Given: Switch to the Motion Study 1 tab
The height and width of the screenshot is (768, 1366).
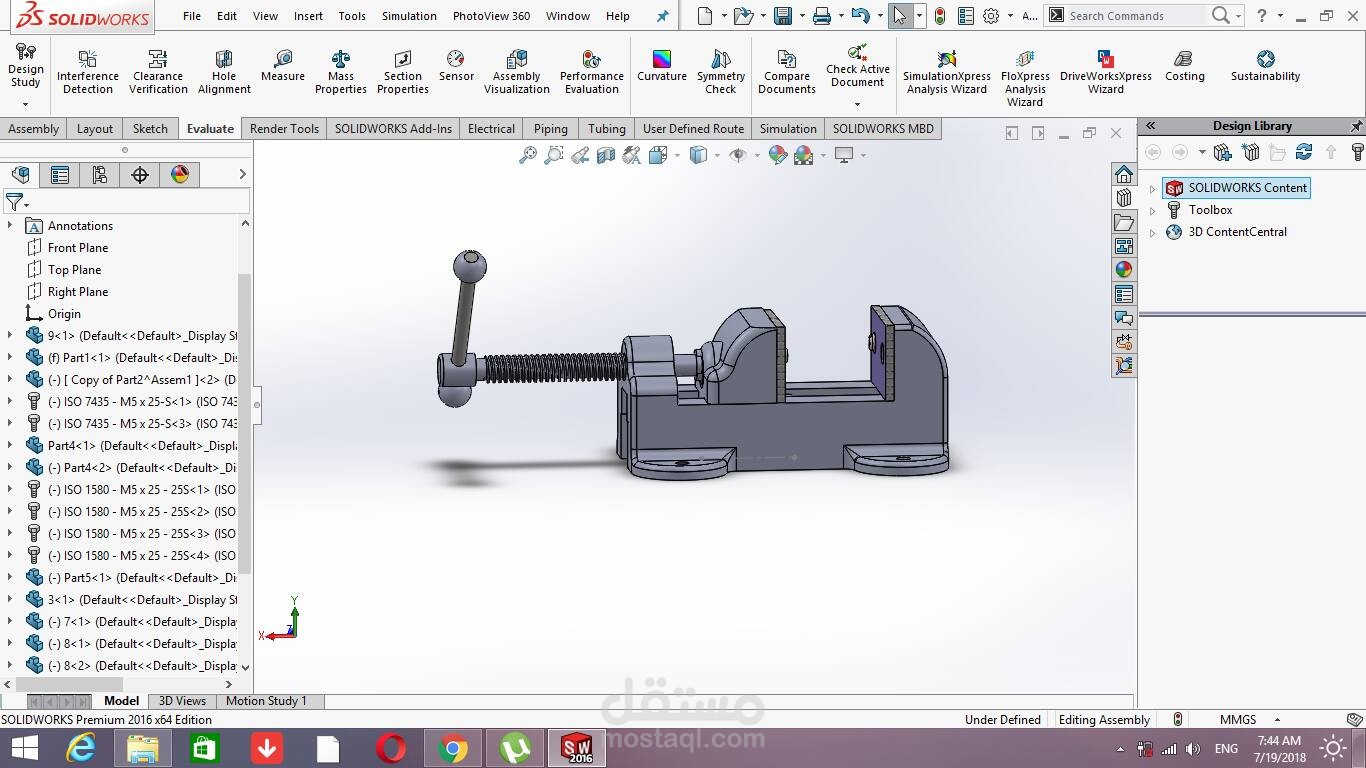Looking at the screenshot, I should pos(267,701).
